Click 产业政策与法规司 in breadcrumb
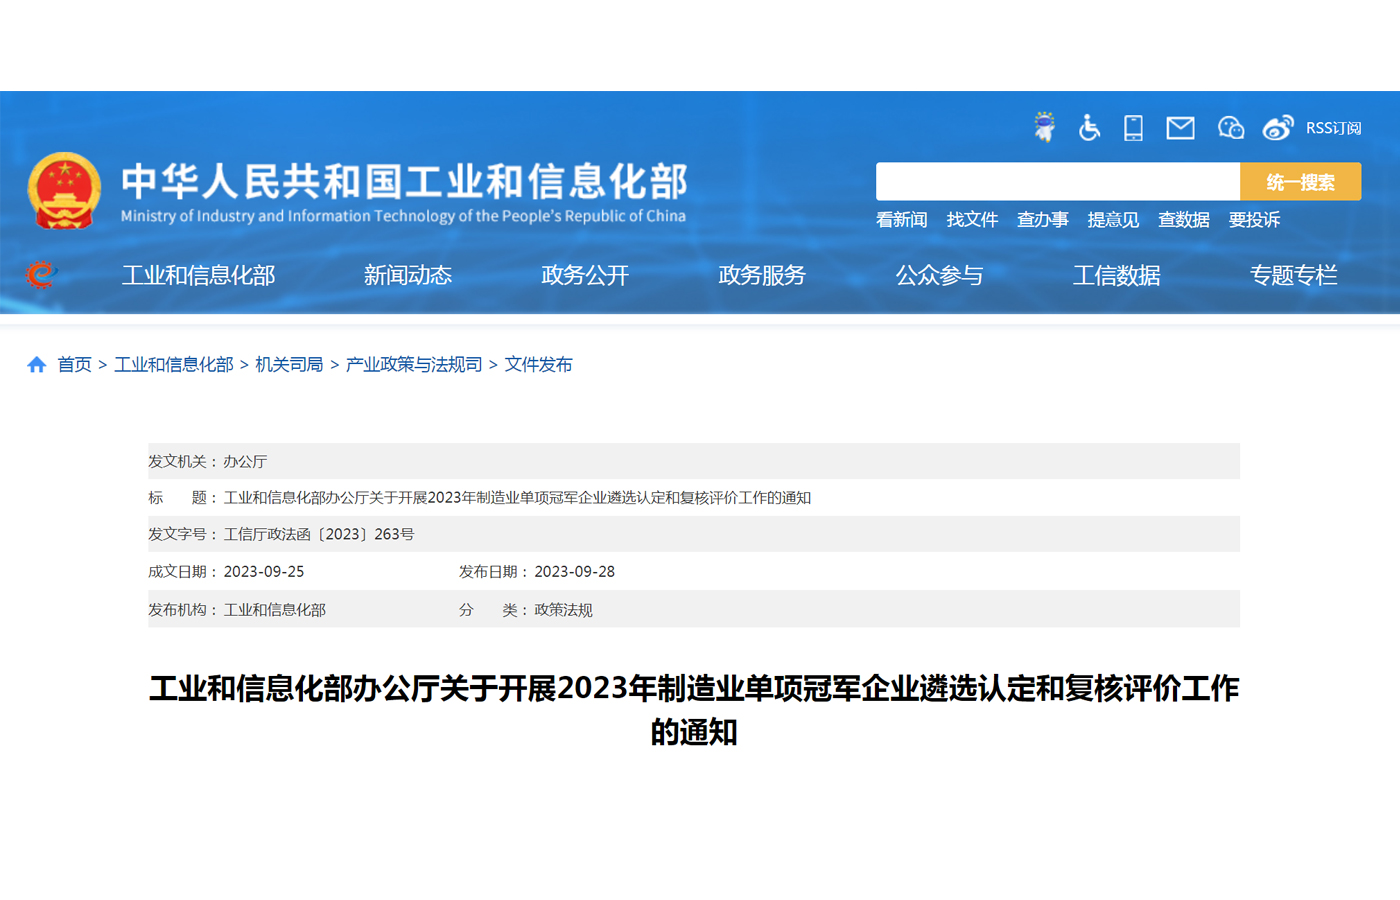This screenshot has height=900, width=1400. point(413,365)
